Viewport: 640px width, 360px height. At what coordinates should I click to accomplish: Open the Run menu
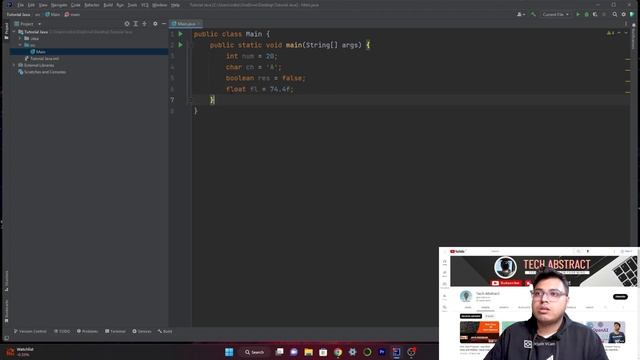pyautogui.click(x=120, y=5)
